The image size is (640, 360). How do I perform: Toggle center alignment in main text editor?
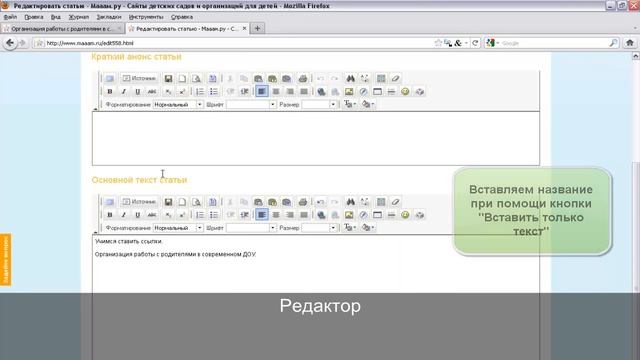click(276, 215)
